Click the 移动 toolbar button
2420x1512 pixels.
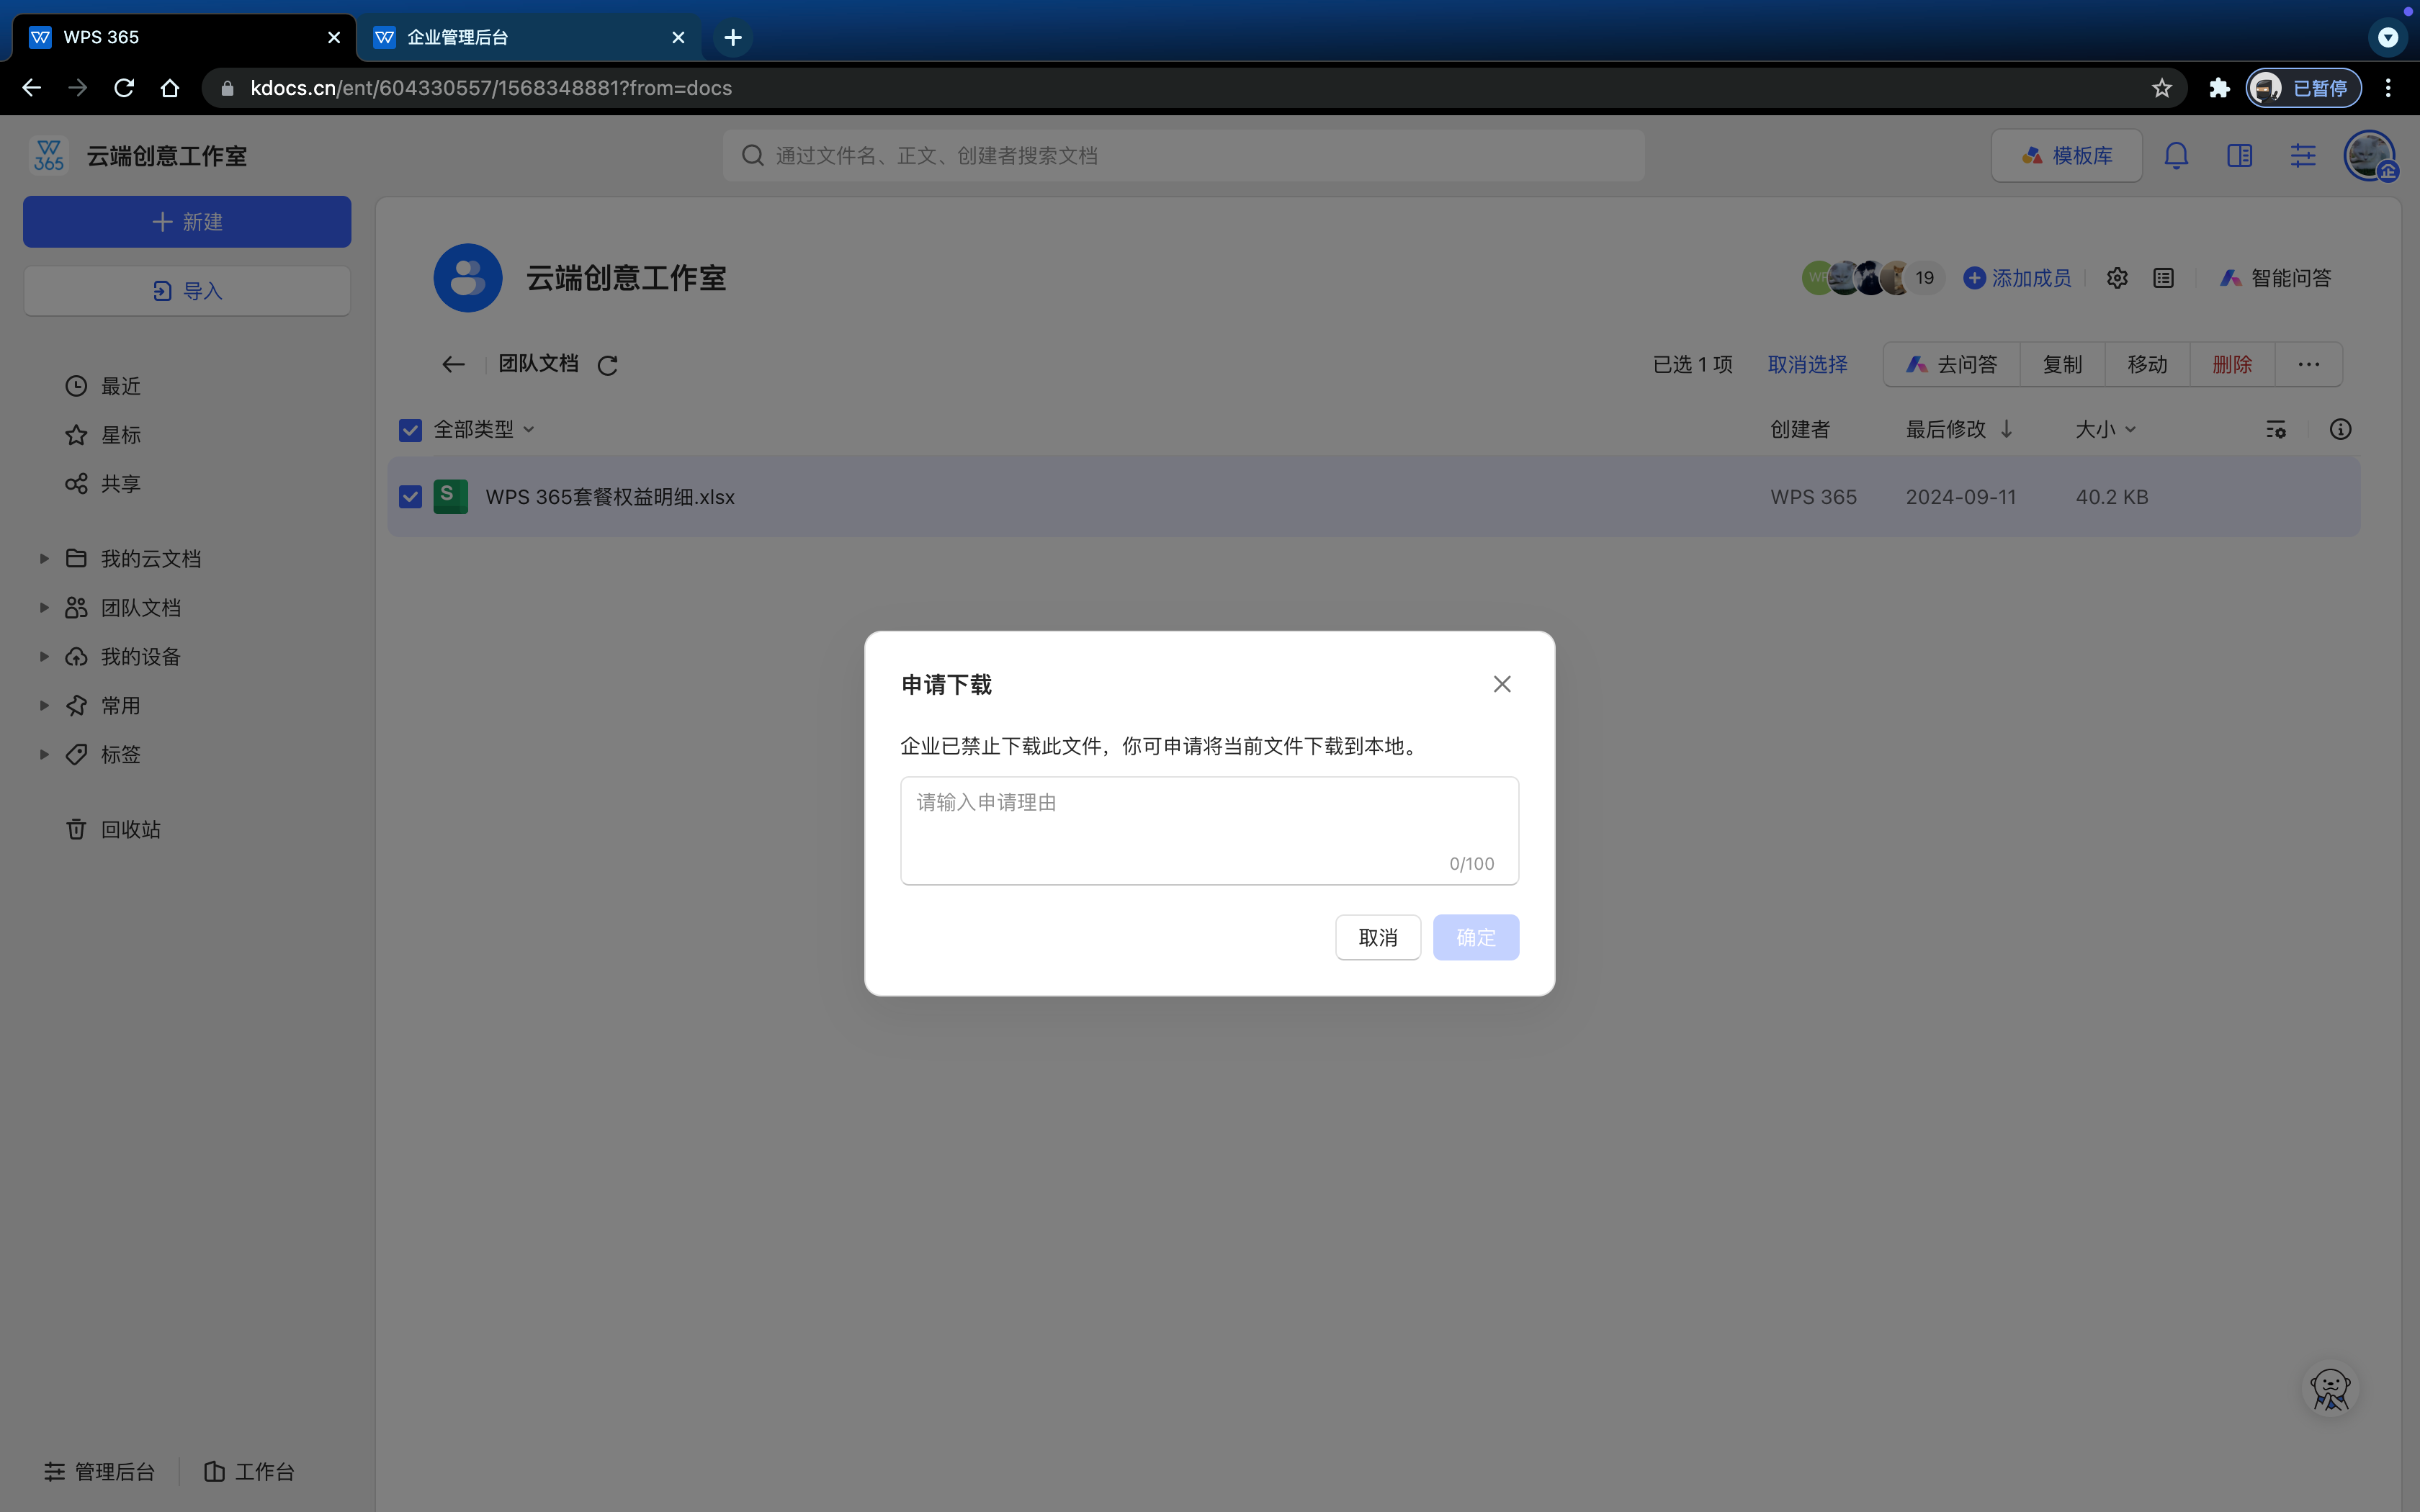tap(2147, 364)
